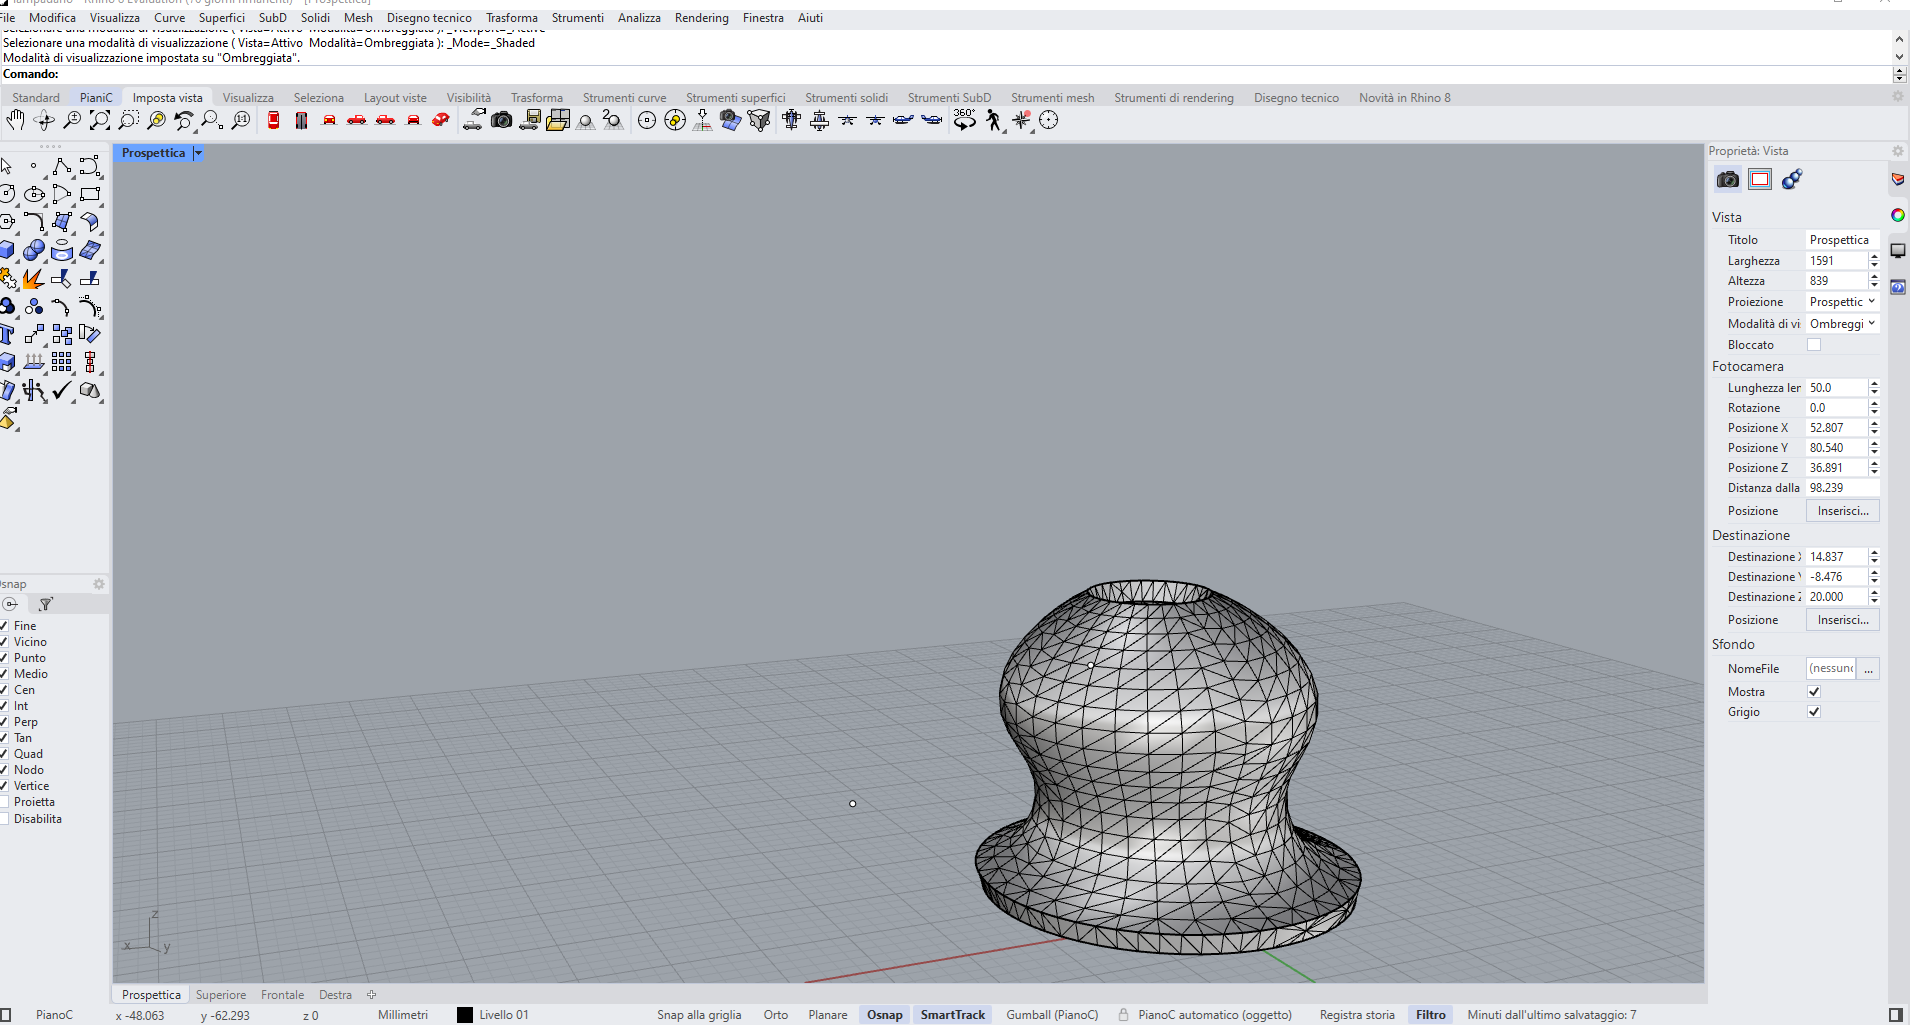1910x1025 pixels.
Task: Expand the Modalità di visualizzazione dropdown
Action: 1842,324
